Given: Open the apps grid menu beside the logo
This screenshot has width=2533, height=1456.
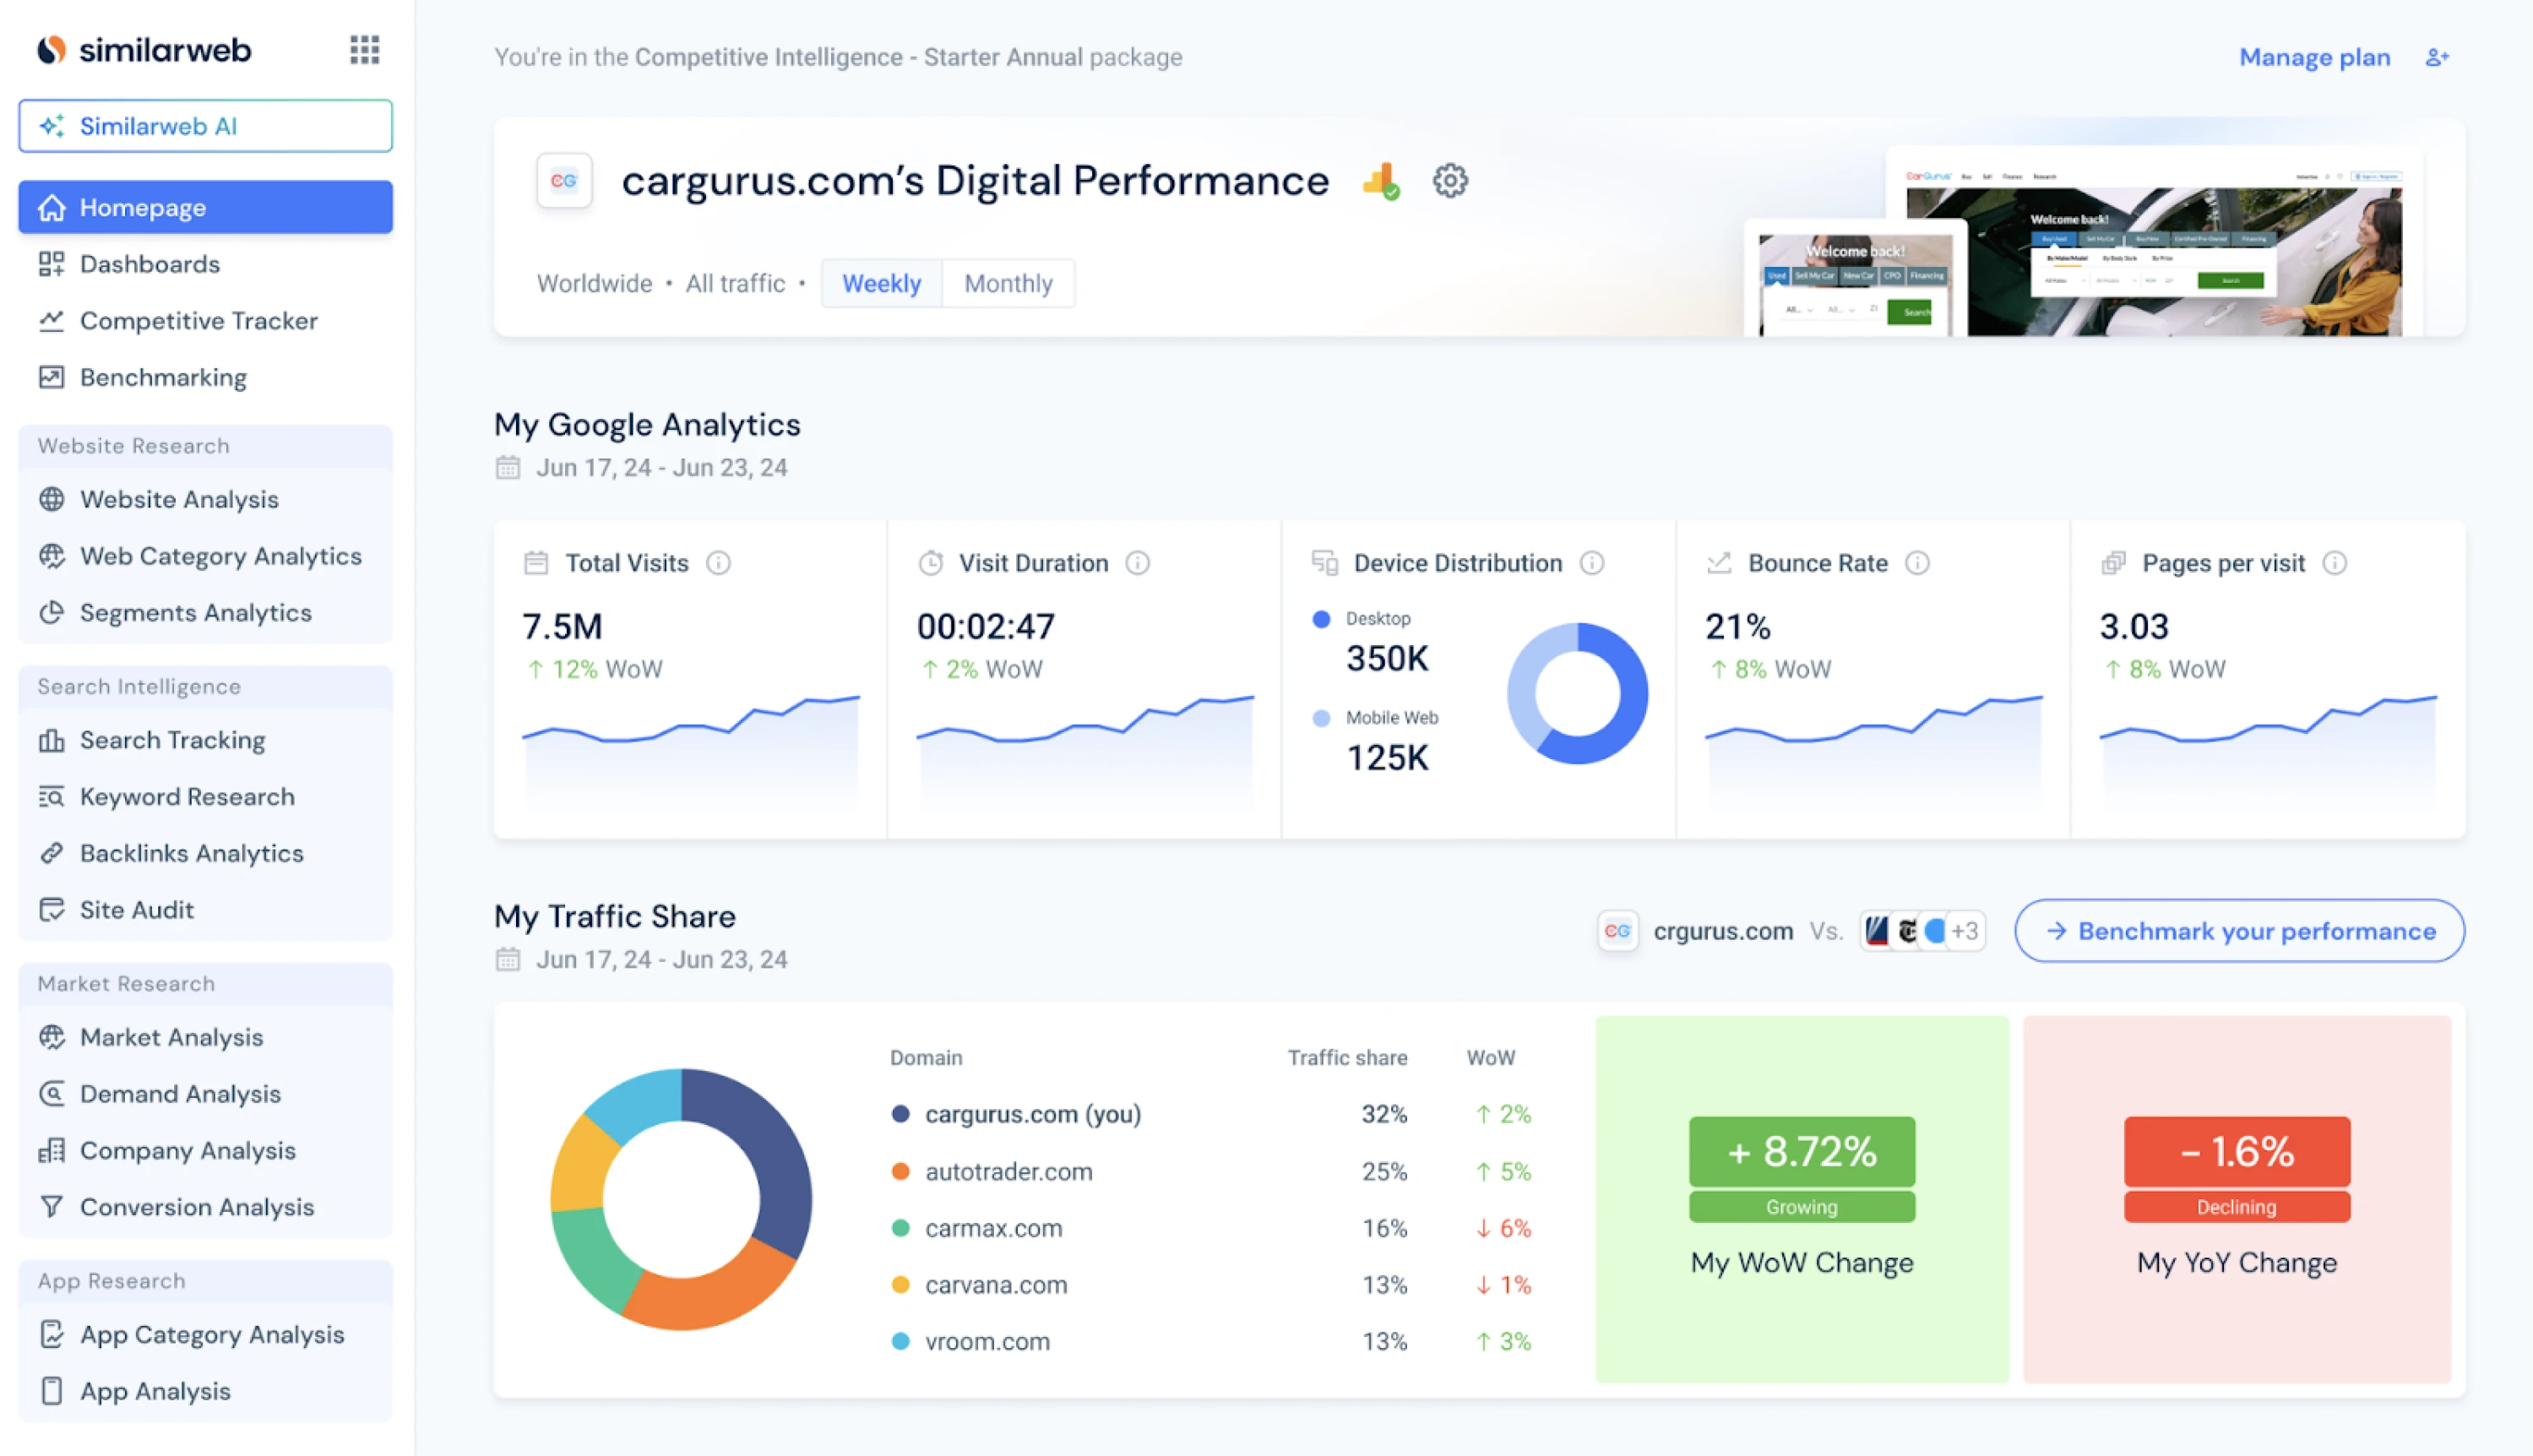Looking at the screenshot, I should pyautogui.click(x=364, y=49).
